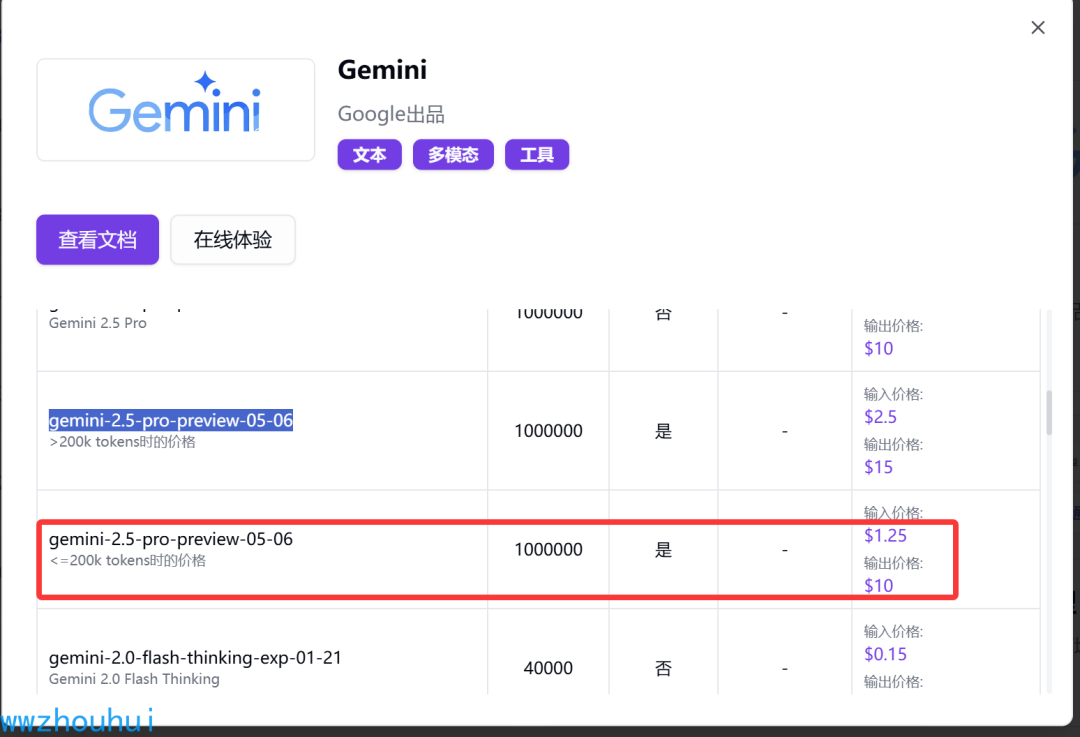Click gemini-2.0-flash-thinking-exp-01-21 model name
1080x737 pixels.
click(195, 657)
